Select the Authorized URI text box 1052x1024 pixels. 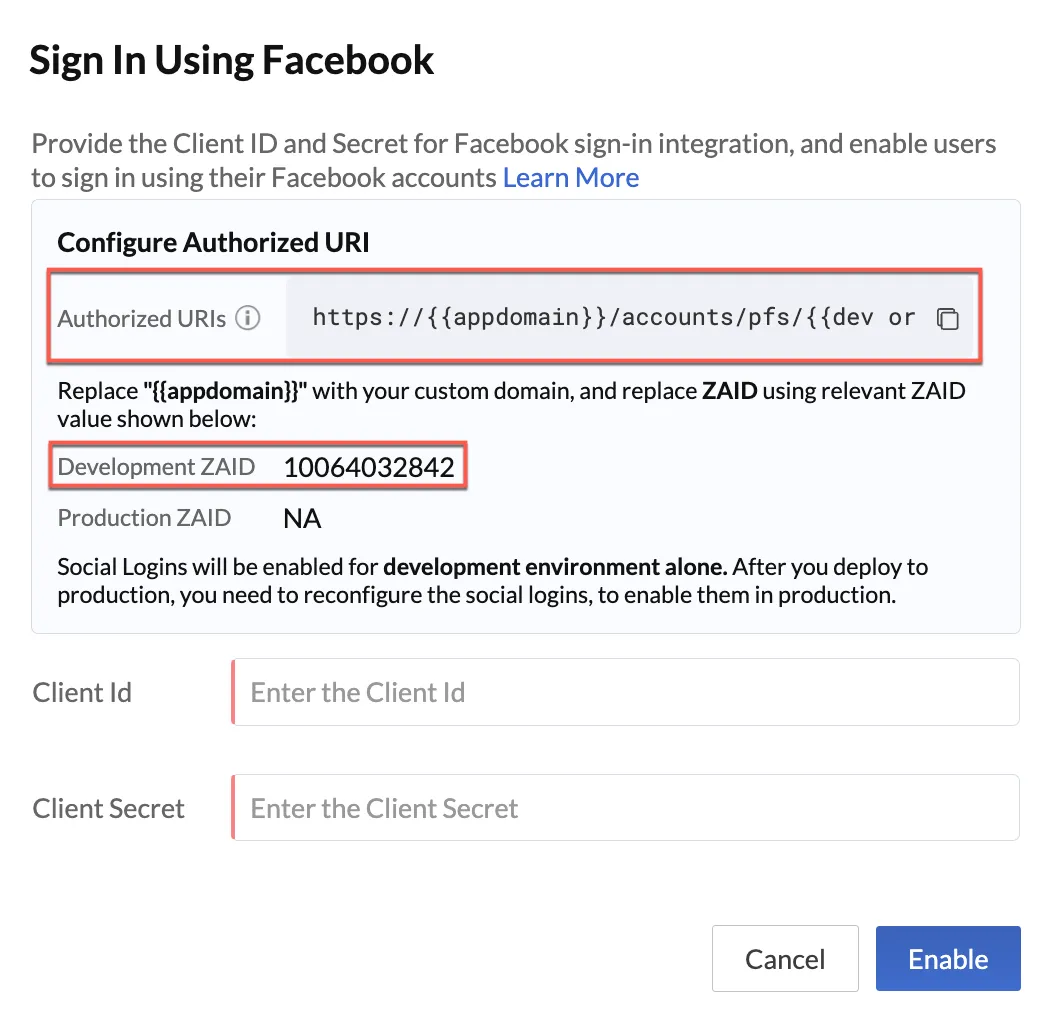pos(629,317)
